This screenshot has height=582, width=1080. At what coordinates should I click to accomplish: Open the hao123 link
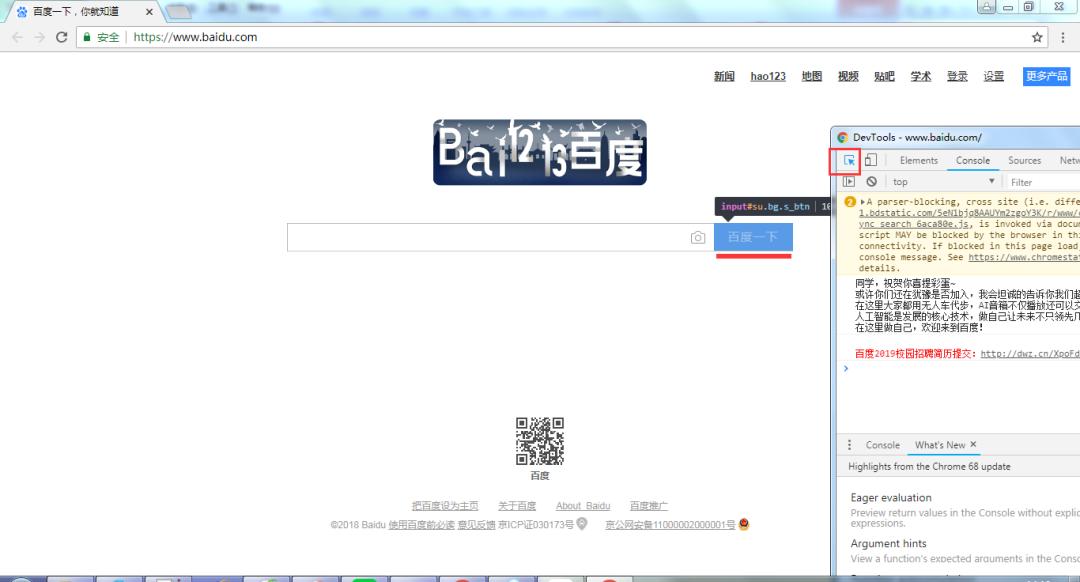[x=767, y=75]
